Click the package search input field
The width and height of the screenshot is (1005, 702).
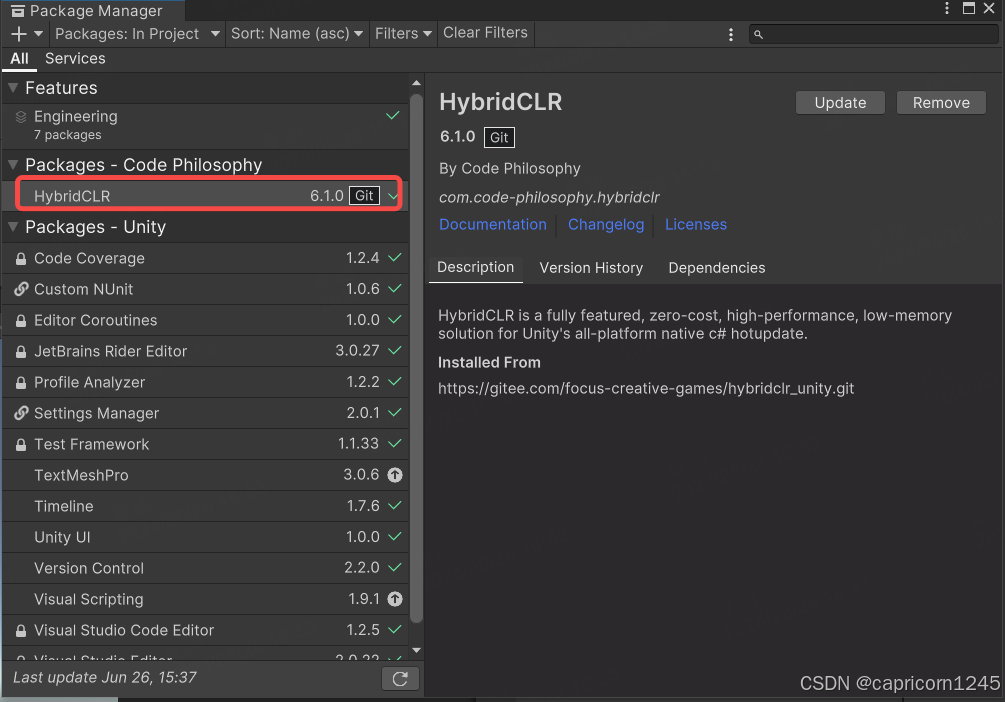pyautogui.click(x=875, y=34)
